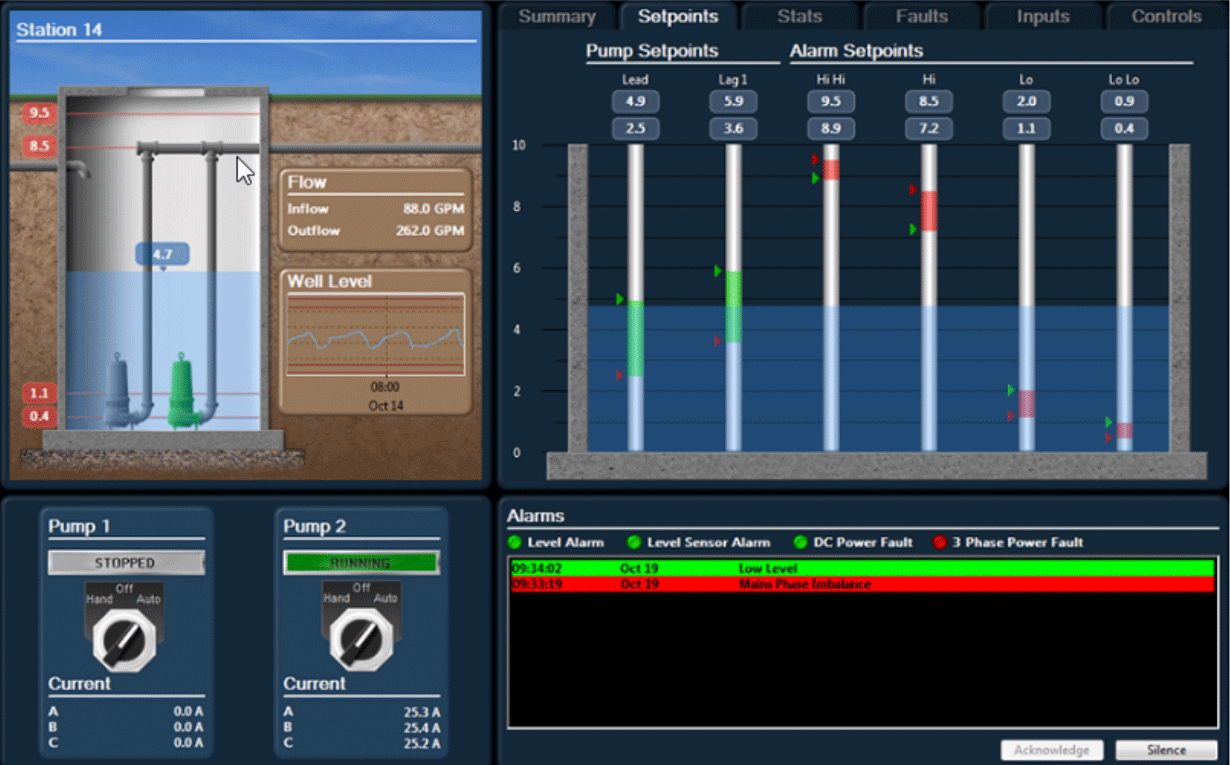The height and width of the screenshot is (765, 1230).
Task: Click the Acknowledge button
Action: coord(1051,749)
